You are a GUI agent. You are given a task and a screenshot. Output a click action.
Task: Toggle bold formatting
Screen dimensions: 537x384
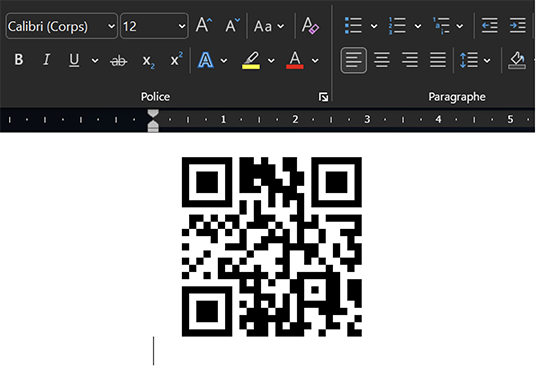coord(19,60)
